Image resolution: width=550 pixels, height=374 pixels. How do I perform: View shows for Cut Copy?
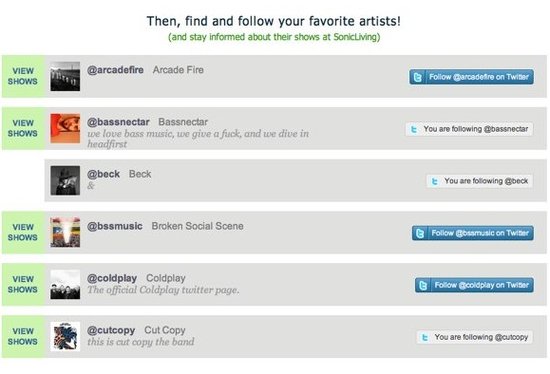pos(23,336)
